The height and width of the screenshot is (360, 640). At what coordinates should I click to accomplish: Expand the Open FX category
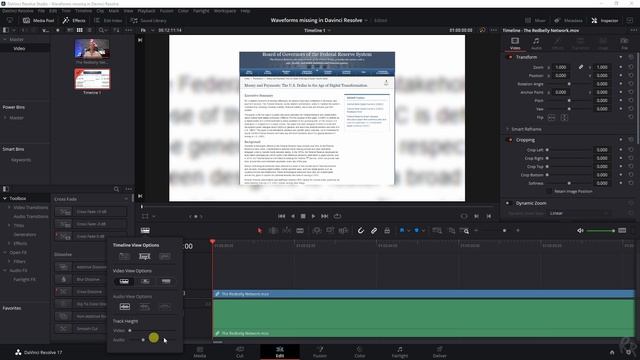5,253
